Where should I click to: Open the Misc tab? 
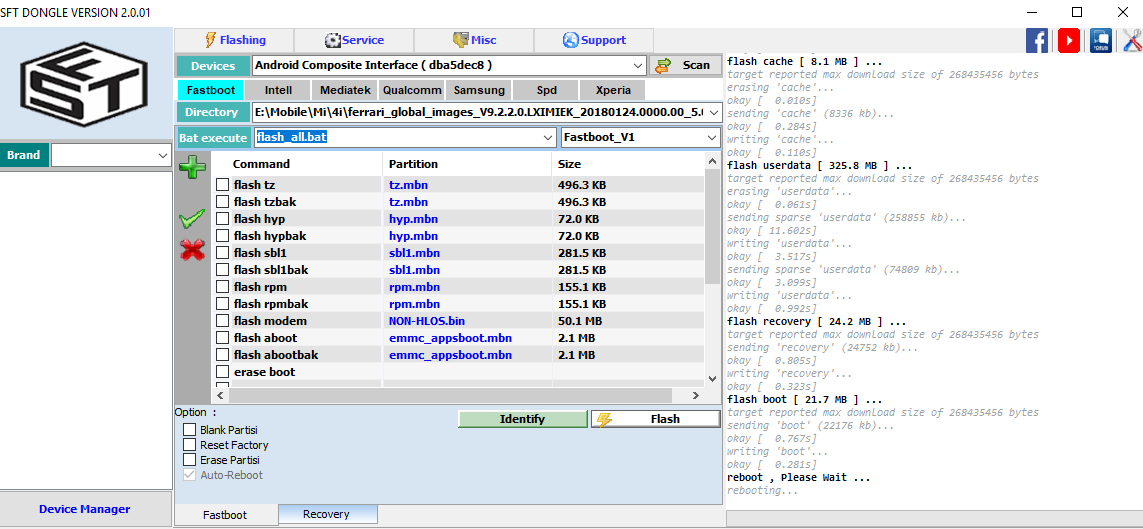point(474,40)
